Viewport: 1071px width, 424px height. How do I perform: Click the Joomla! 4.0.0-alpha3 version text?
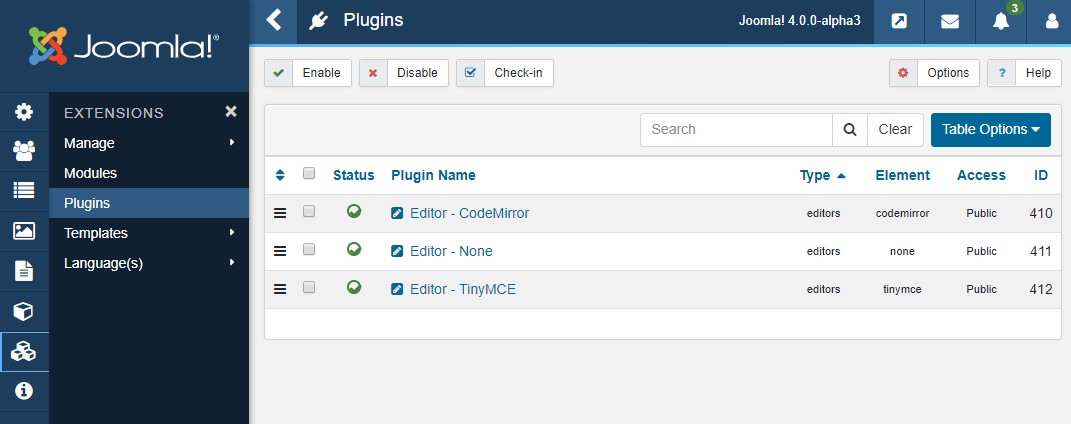coord(799,21)
